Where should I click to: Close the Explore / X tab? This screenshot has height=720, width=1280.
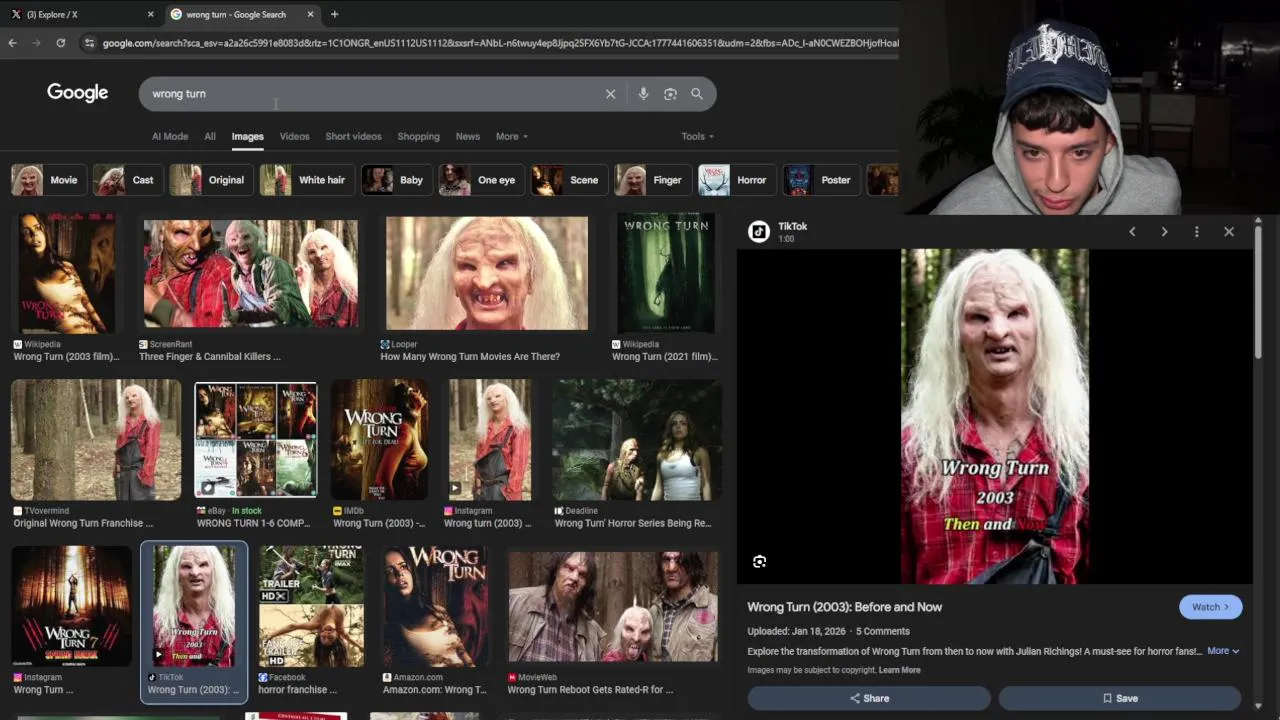[151, 14]
